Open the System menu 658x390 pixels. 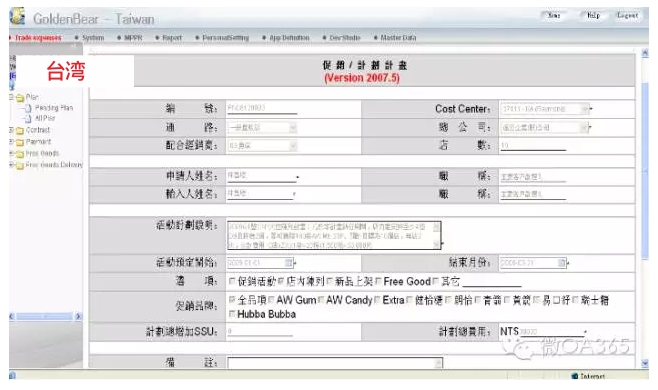pyautogui.click(x=93, y=38)
